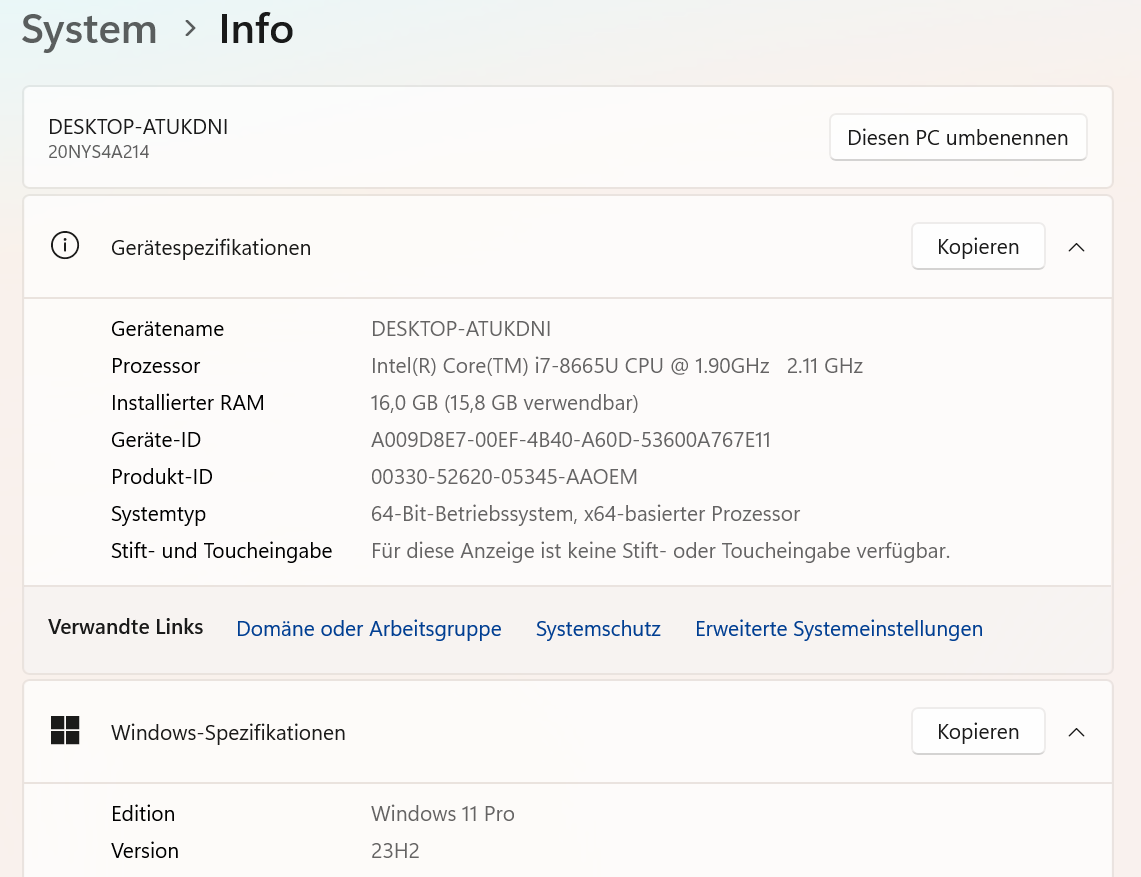Viewport: 1141px width, 877px height.
Task: Select the Systemtyp value 64-Bit-Betriebssystem
Action: [586, 515]
